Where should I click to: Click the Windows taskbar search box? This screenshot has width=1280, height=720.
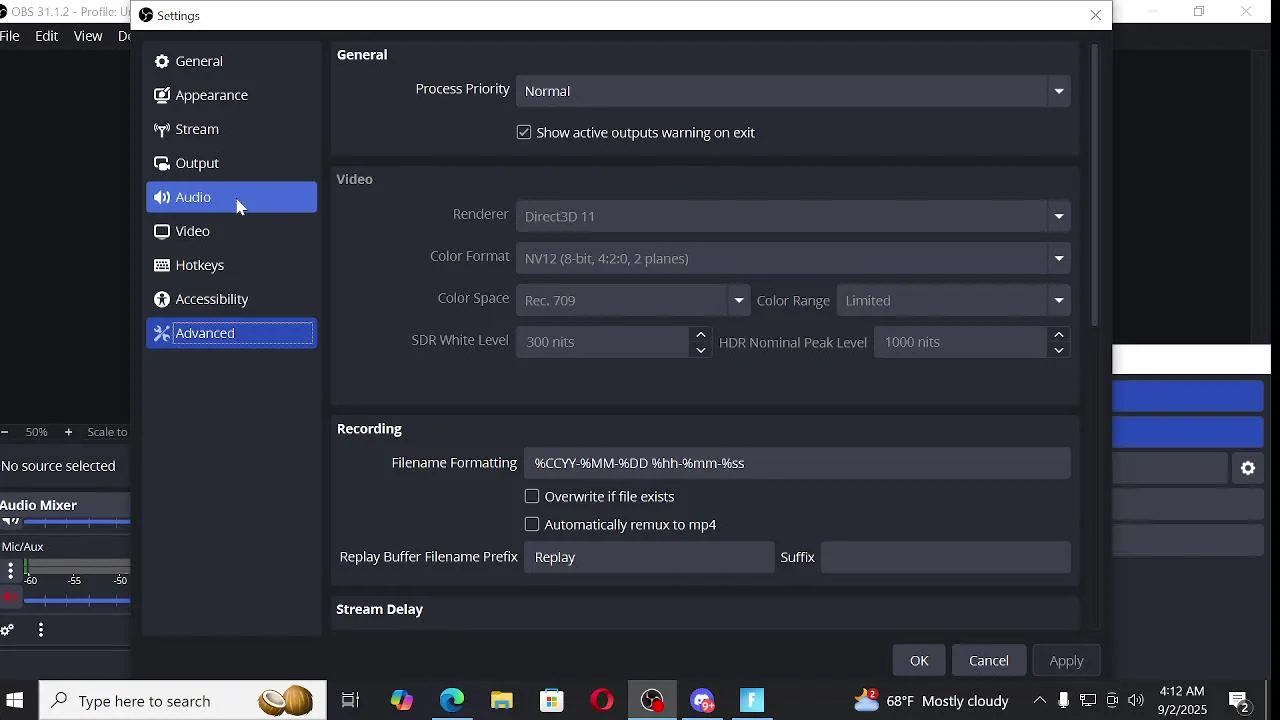[x=183, y=701]
